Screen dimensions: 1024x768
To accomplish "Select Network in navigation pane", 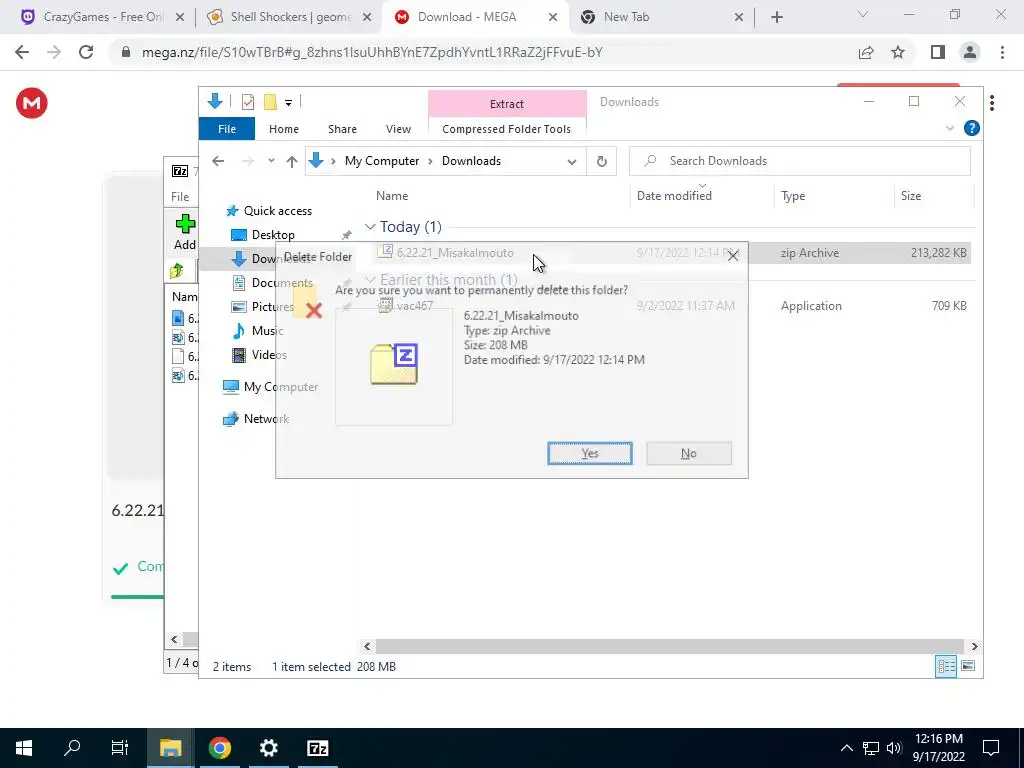I will tap(266, 419).
